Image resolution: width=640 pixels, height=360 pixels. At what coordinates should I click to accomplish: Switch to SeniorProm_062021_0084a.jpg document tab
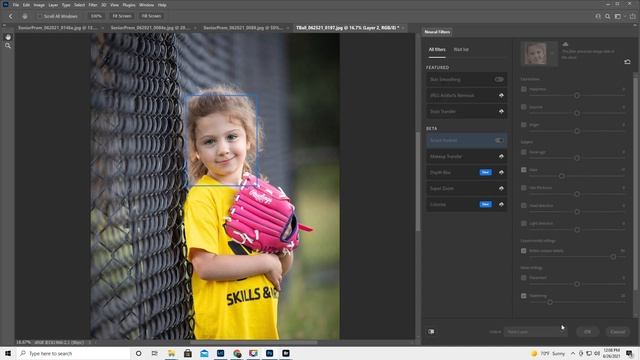[x=149, y=28]
